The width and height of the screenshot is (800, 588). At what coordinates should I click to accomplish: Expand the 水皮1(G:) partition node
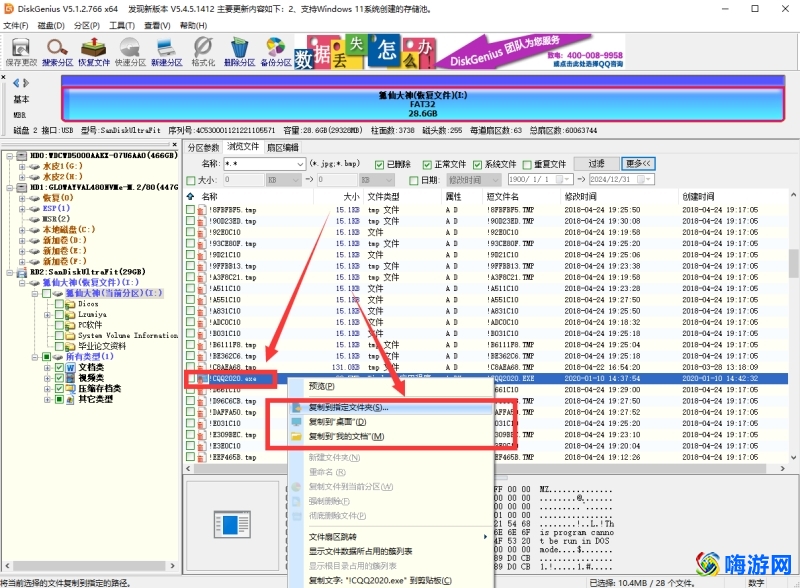click(21, 166)
